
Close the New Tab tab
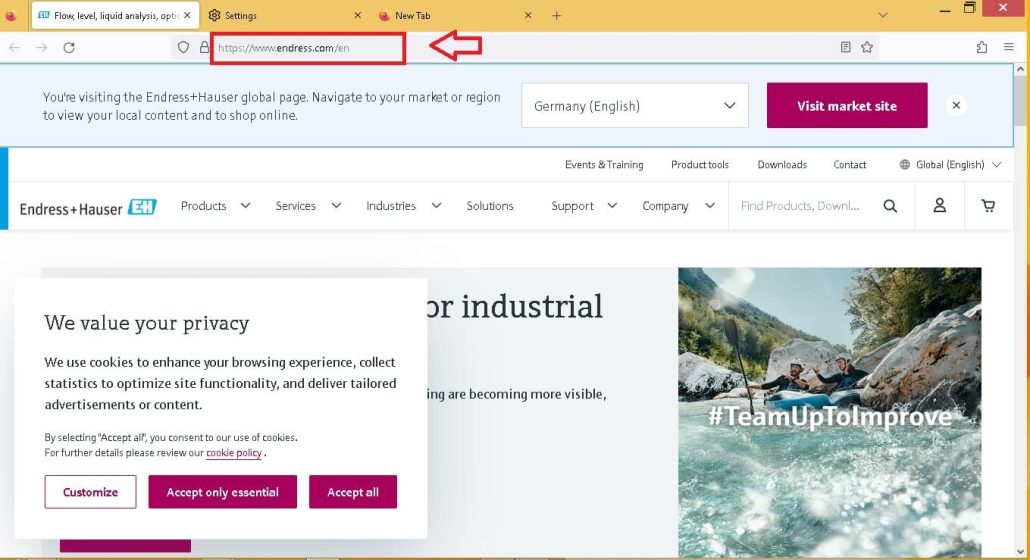[x=528, y=15]
